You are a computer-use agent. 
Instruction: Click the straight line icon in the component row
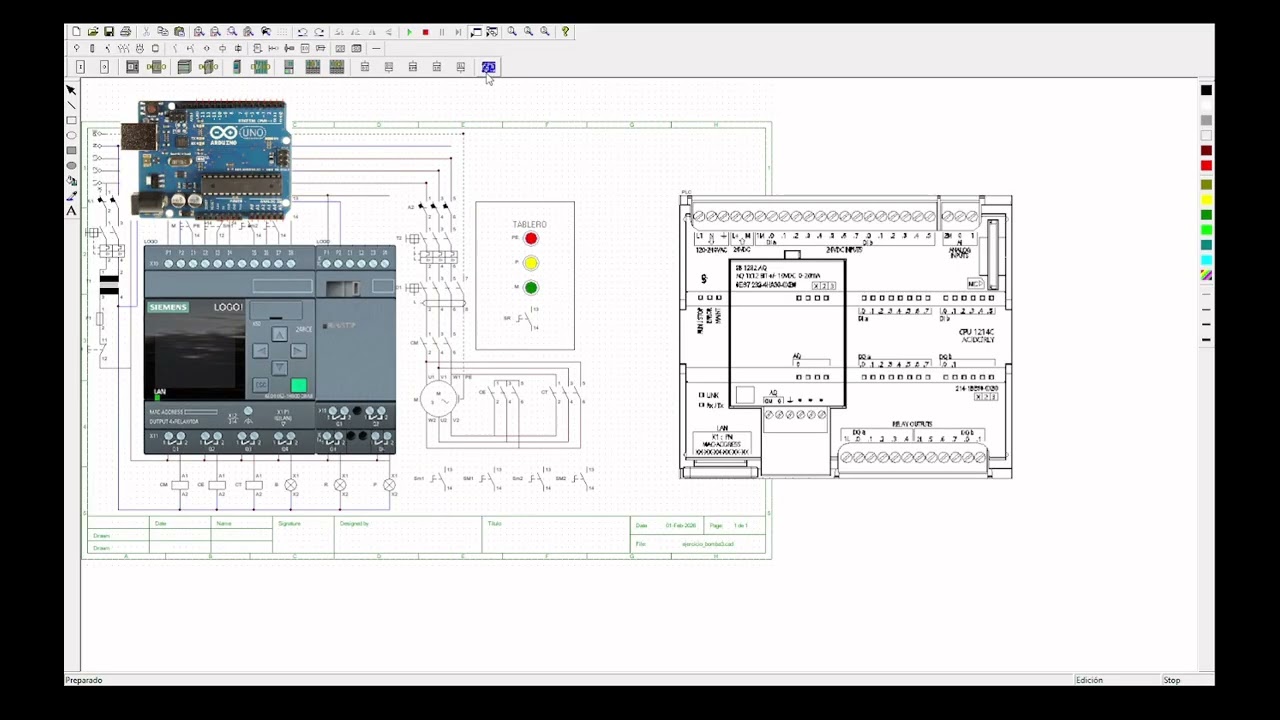click(x=376, y=48)
